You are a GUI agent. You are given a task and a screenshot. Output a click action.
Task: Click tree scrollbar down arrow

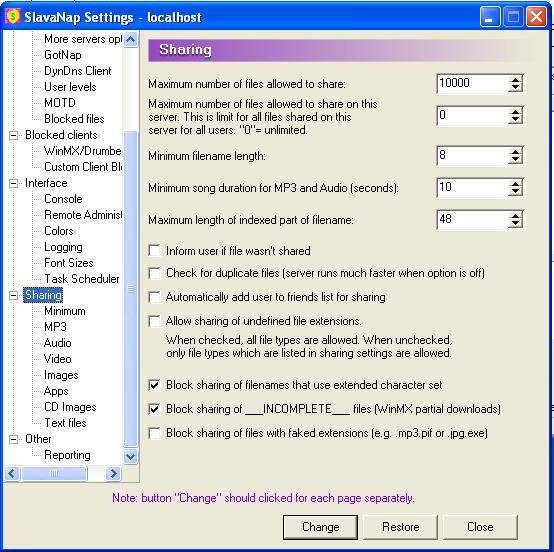point(130,457)
